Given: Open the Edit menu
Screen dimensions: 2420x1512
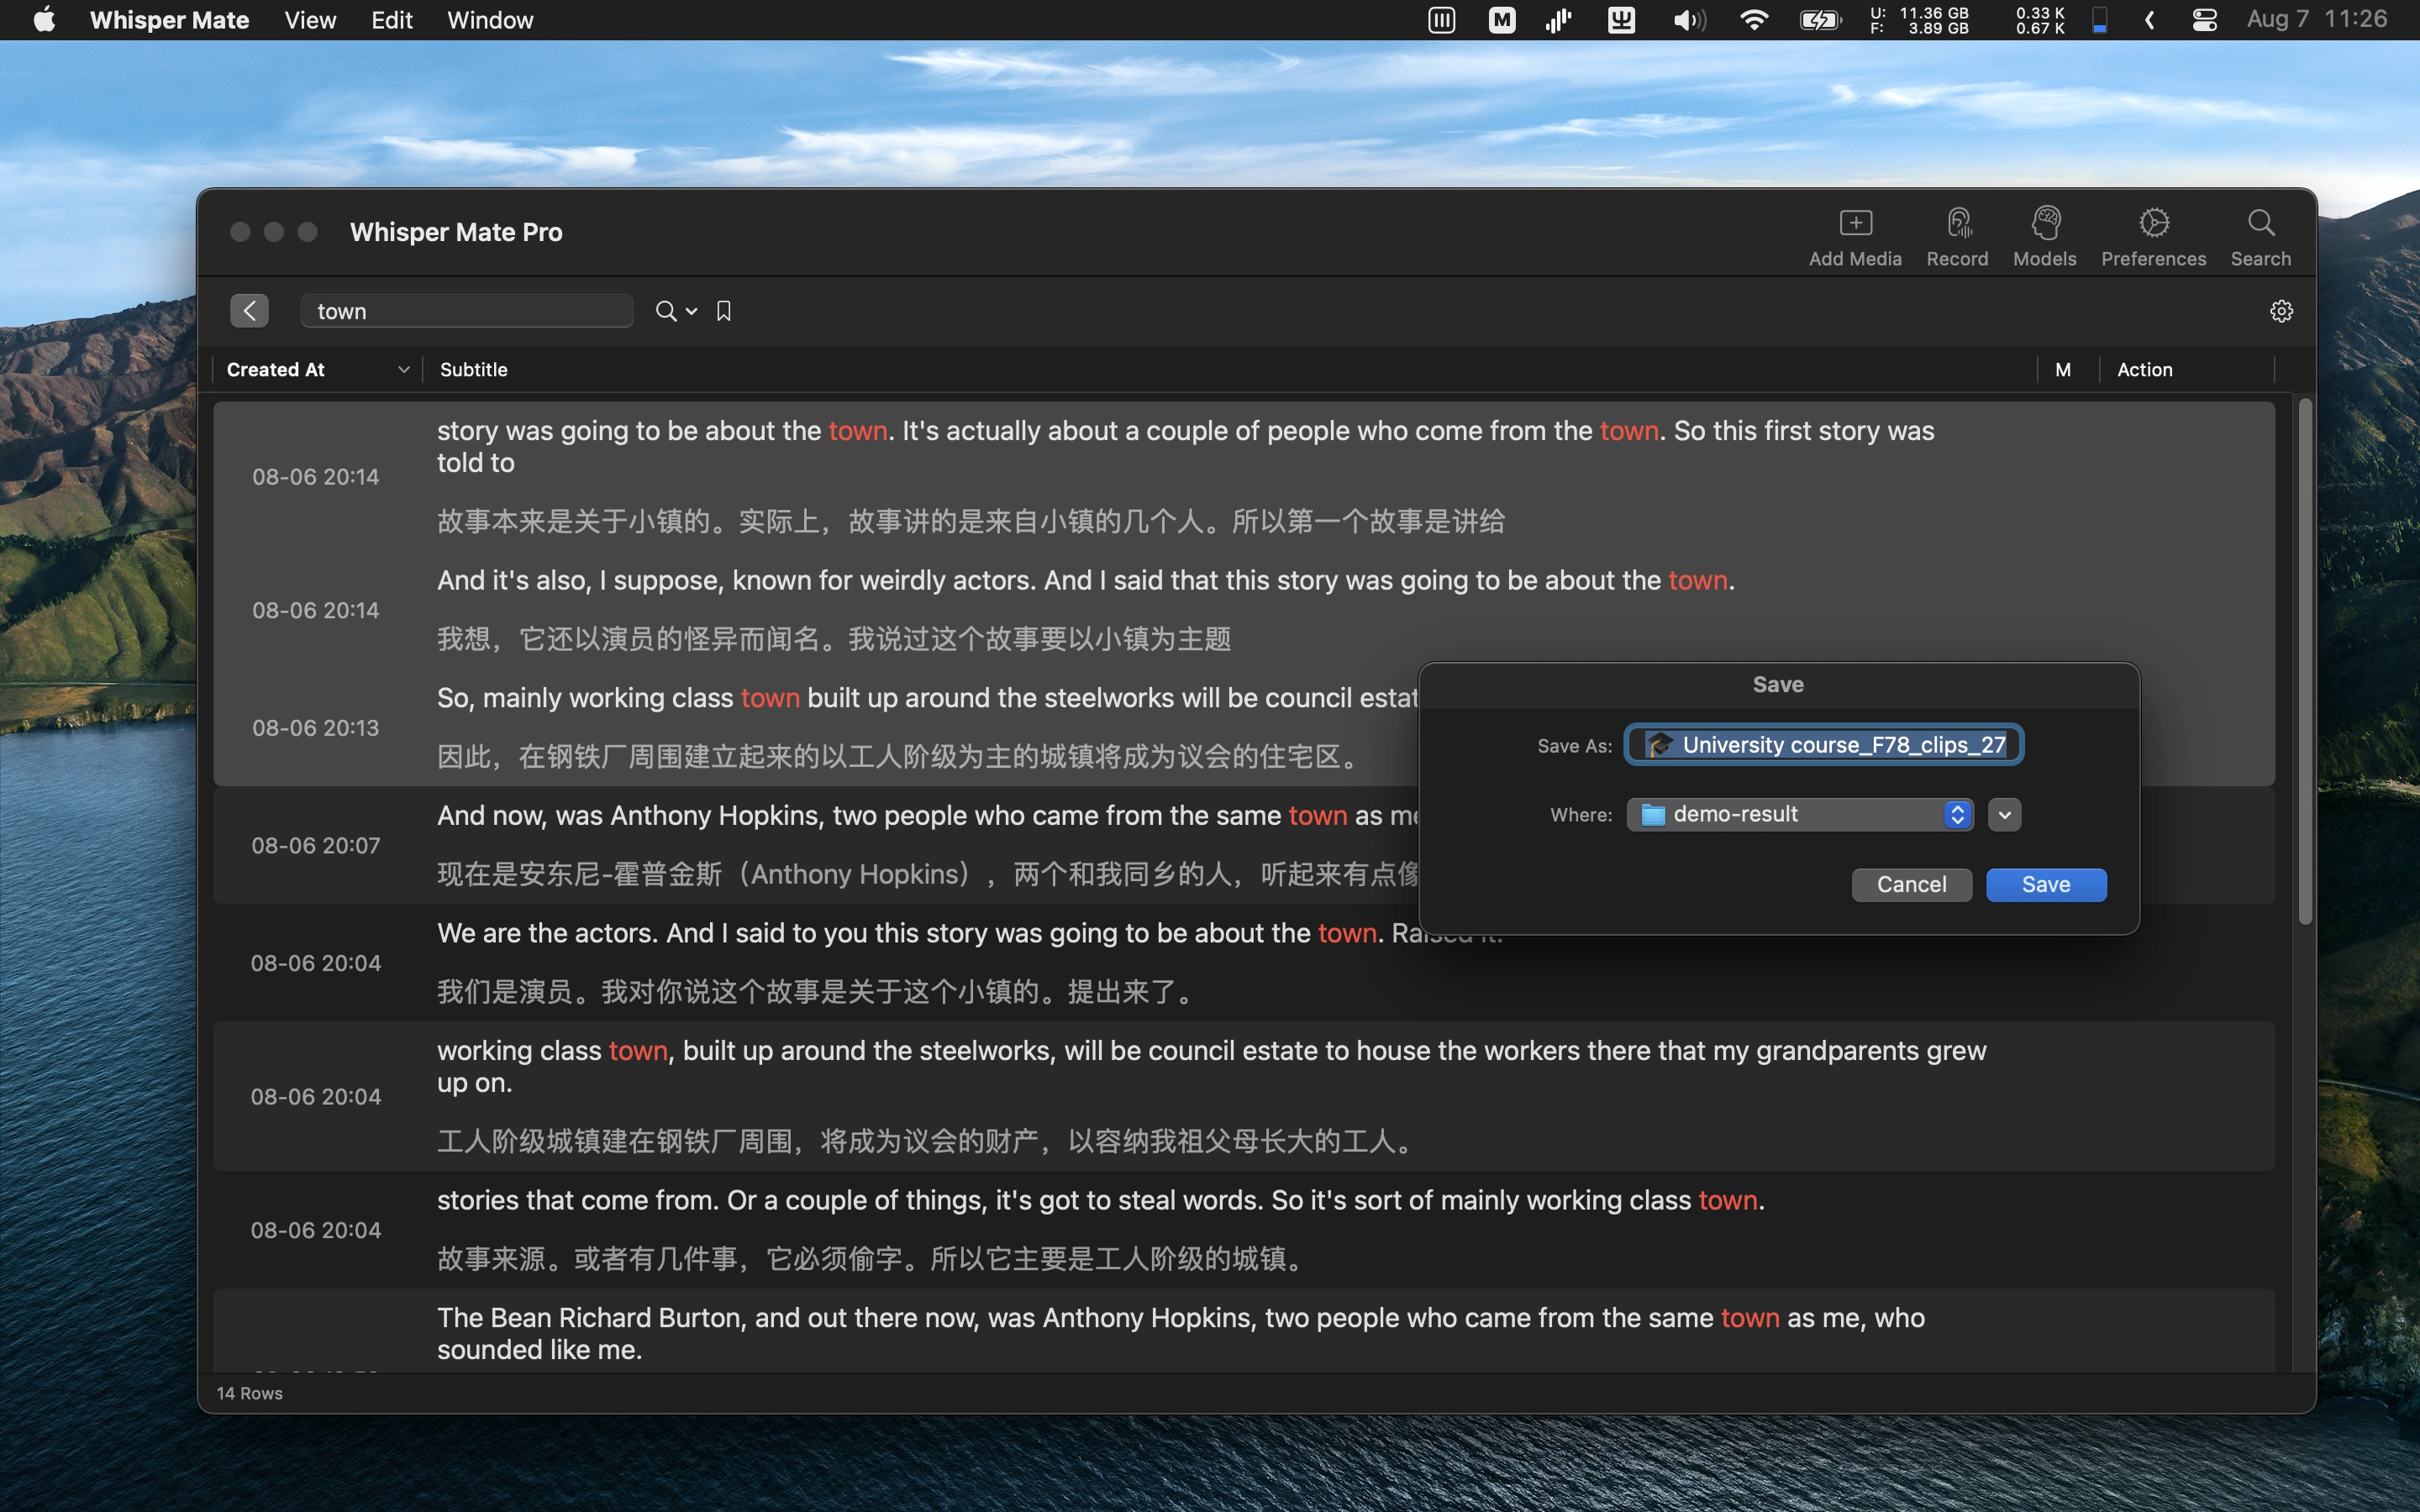Looking at the screenshot, I should coord(392,20).
